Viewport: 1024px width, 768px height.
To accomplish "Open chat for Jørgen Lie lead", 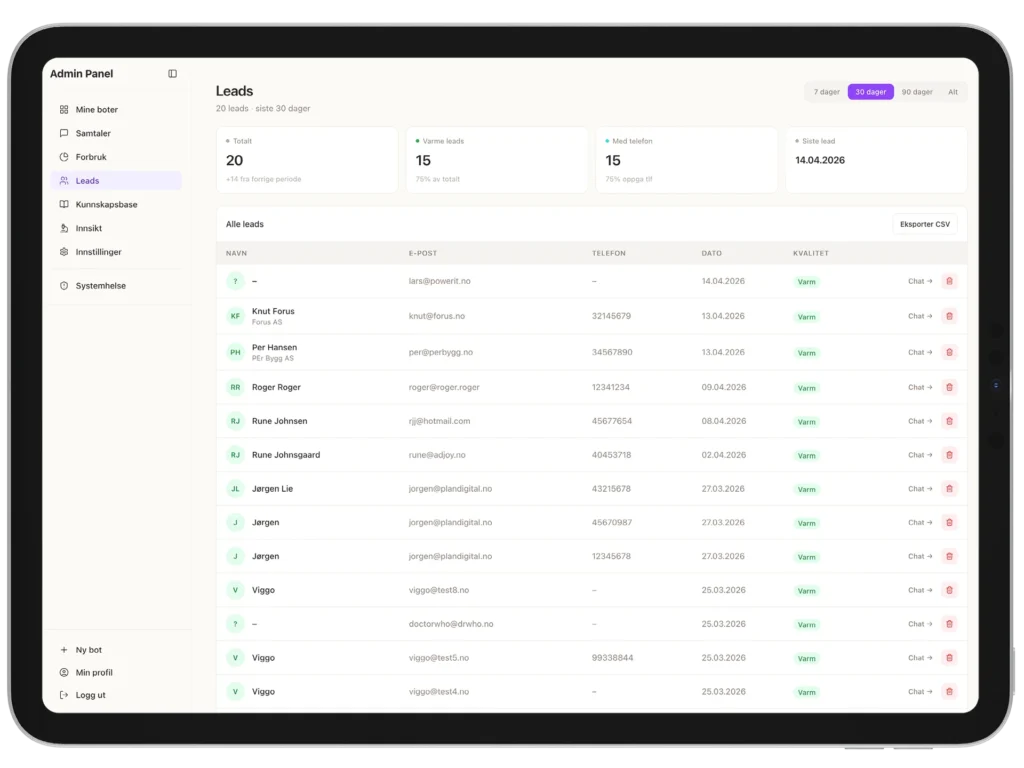I will coord(919,489).
